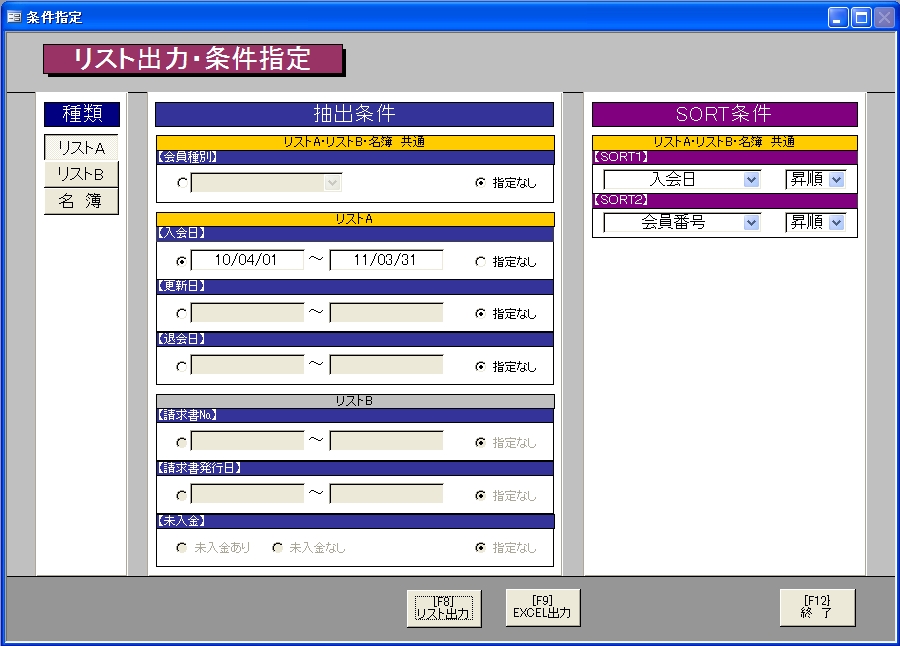Select the 入会日 date range radio button

[182, 261]
